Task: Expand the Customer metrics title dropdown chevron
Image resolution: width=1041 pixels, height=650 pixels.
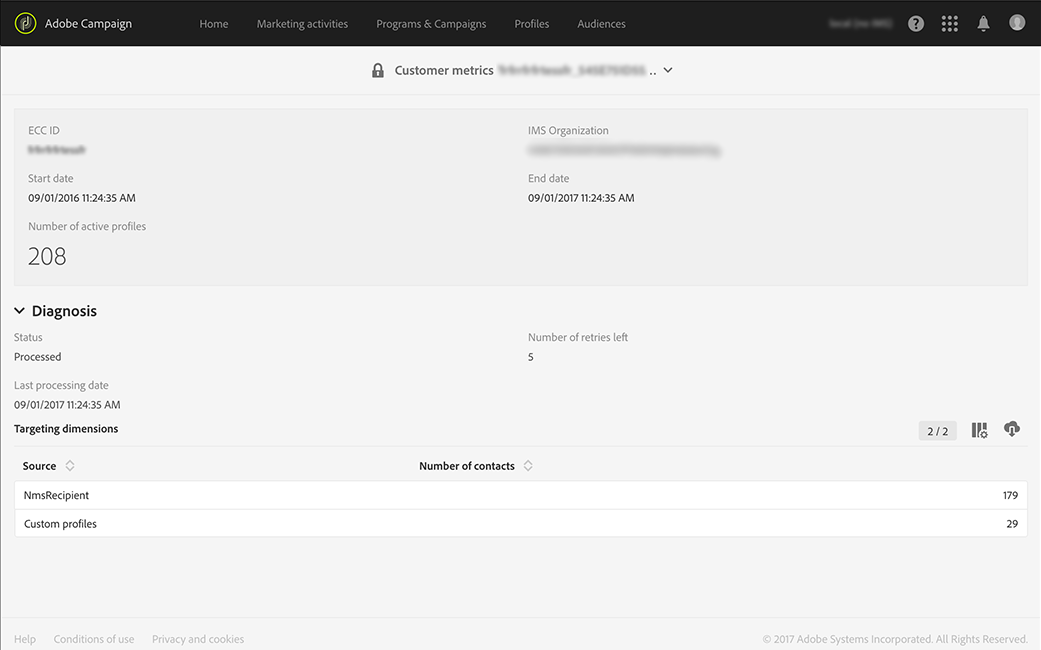Action: [x=668, y=70]
